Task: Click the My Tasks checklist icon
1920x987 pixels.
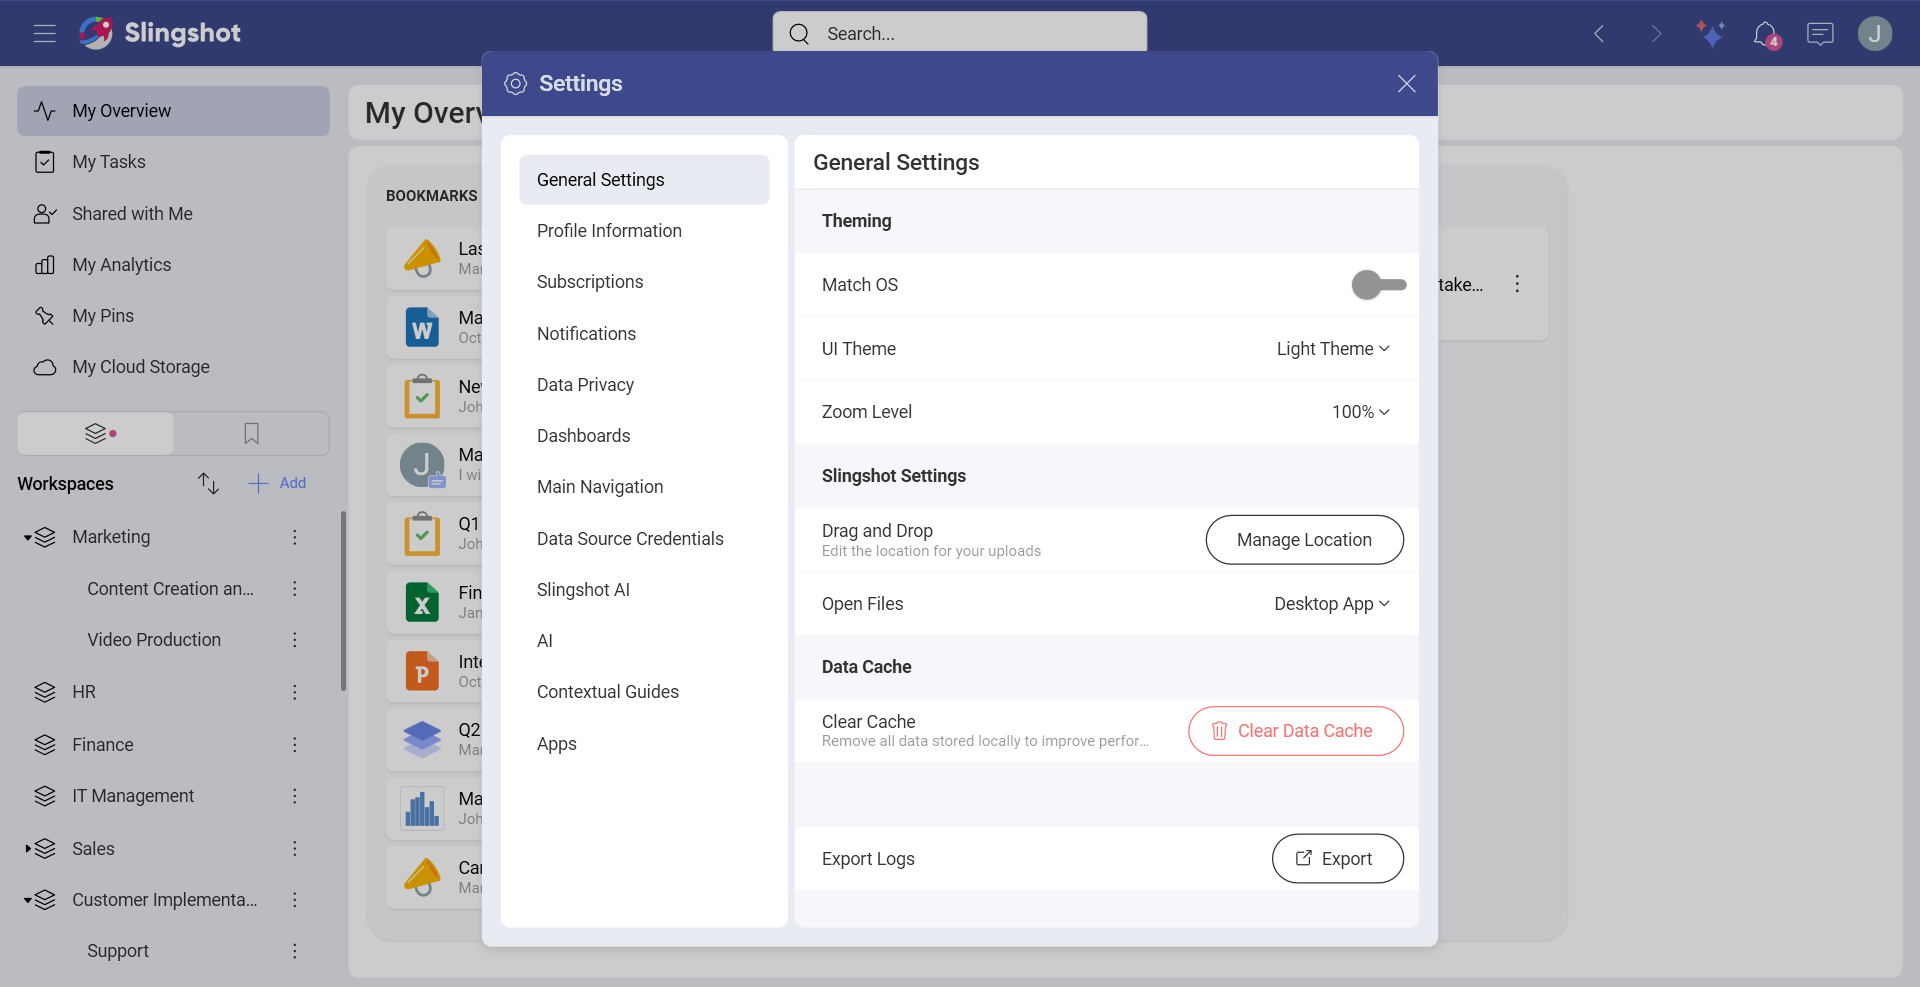Action: click(x=45, y=162)
